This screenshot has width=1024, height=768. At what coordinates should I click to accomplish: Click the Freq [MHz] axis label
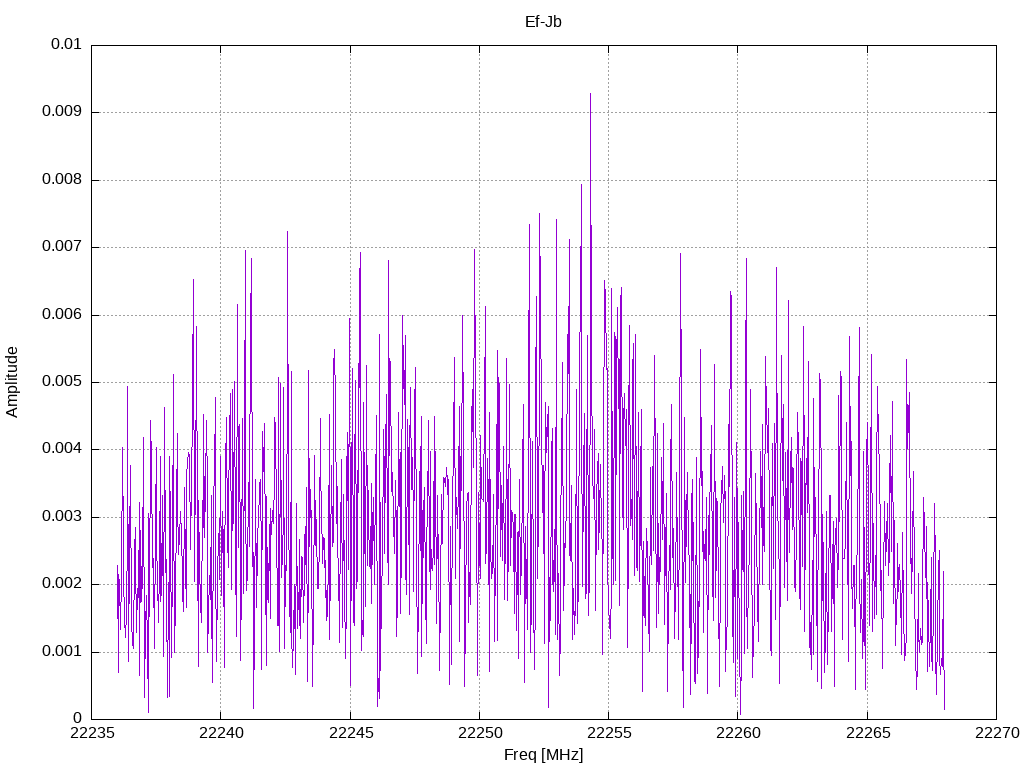pyautogui.click(x=543, y=755)
